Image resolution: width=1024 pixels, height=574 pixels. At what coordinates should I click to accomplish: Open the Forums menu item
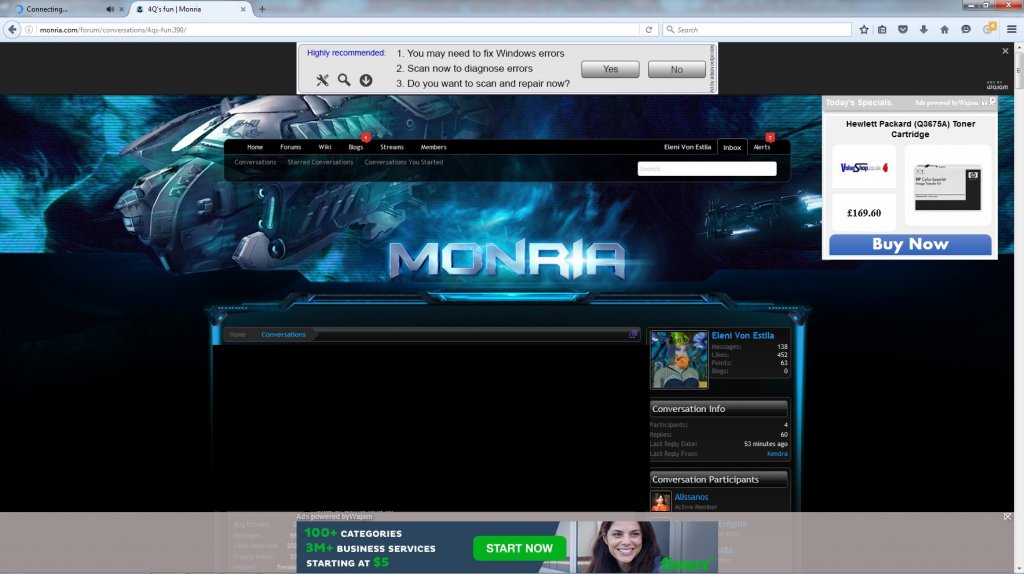290,147
